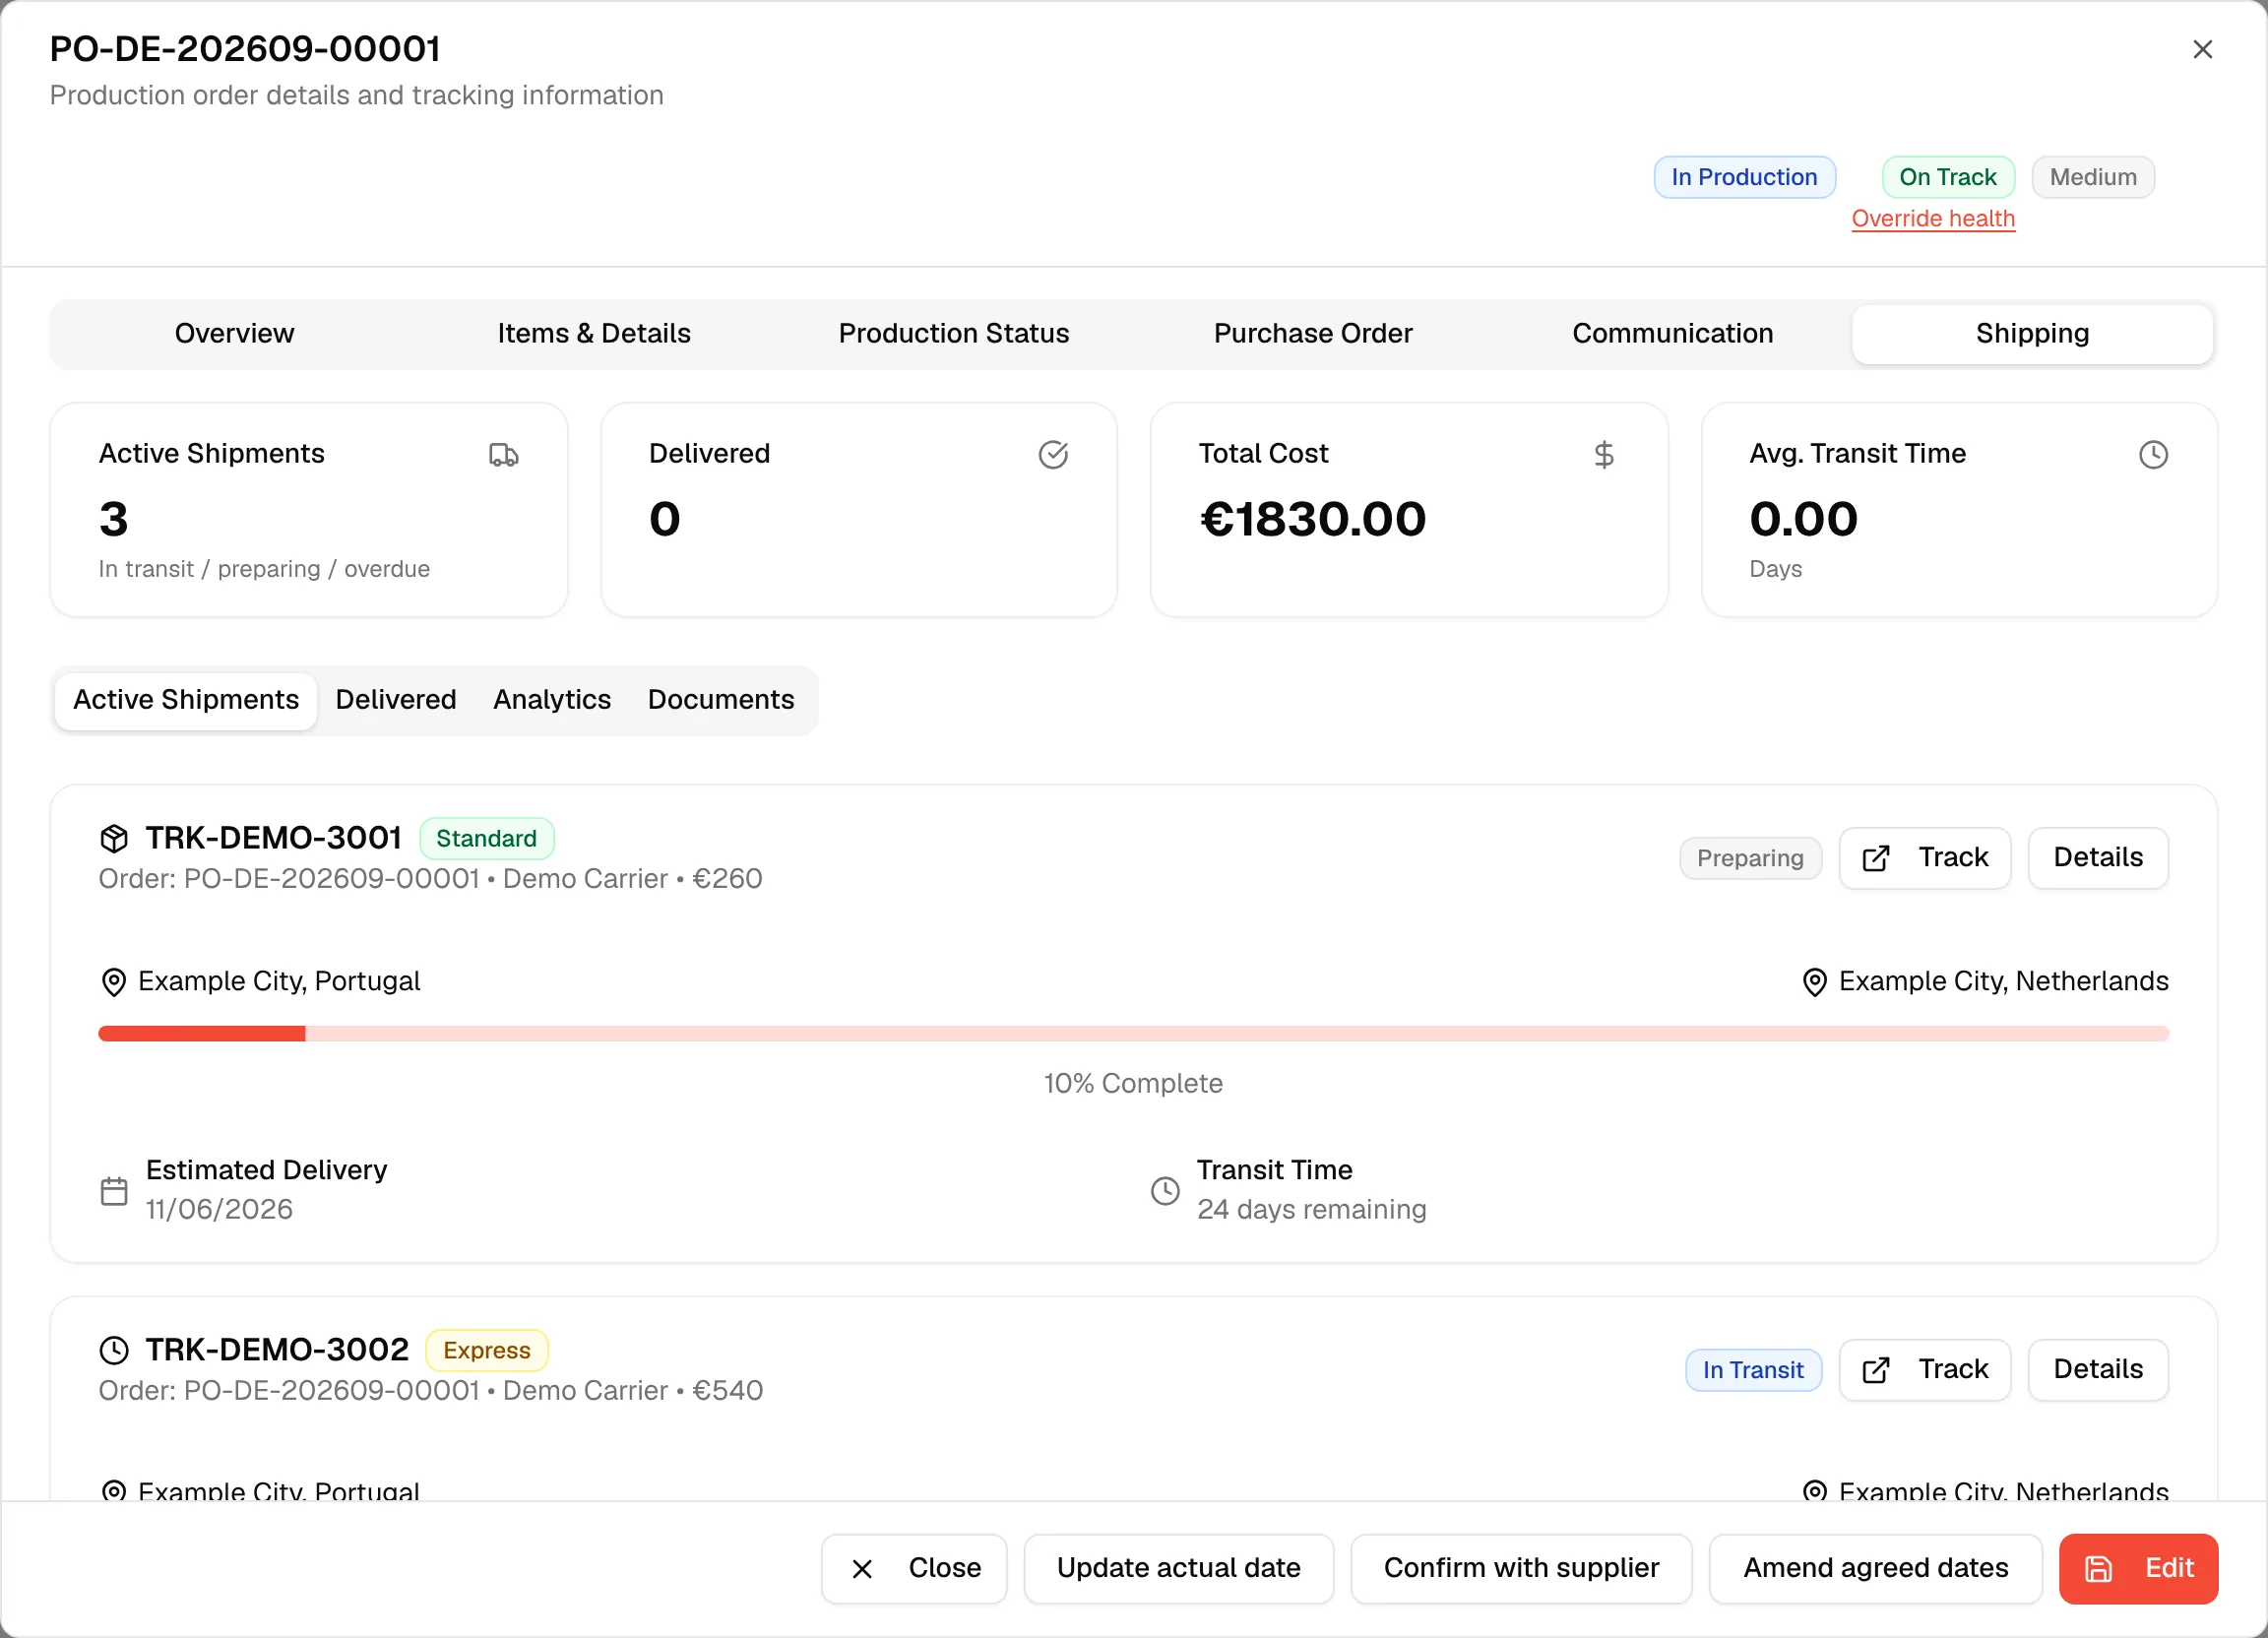Viewport: 2268px width, 1638px height.
Task: Click the destination pin icon for Example City, Netherlands
Action: 1814,982
